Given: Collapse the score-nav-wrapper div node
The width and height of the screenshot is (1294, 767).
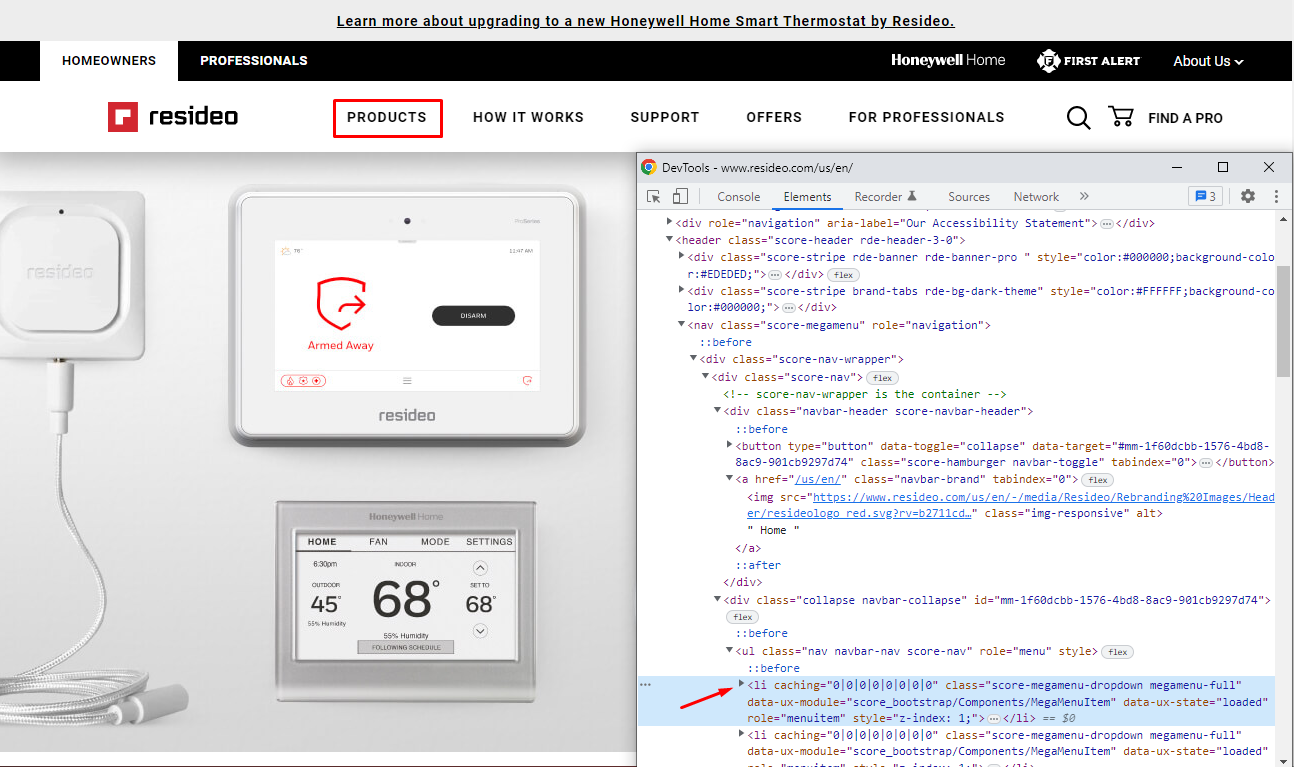Looking at the screenshot, I should pyautogui.click(x=694, y=359).
